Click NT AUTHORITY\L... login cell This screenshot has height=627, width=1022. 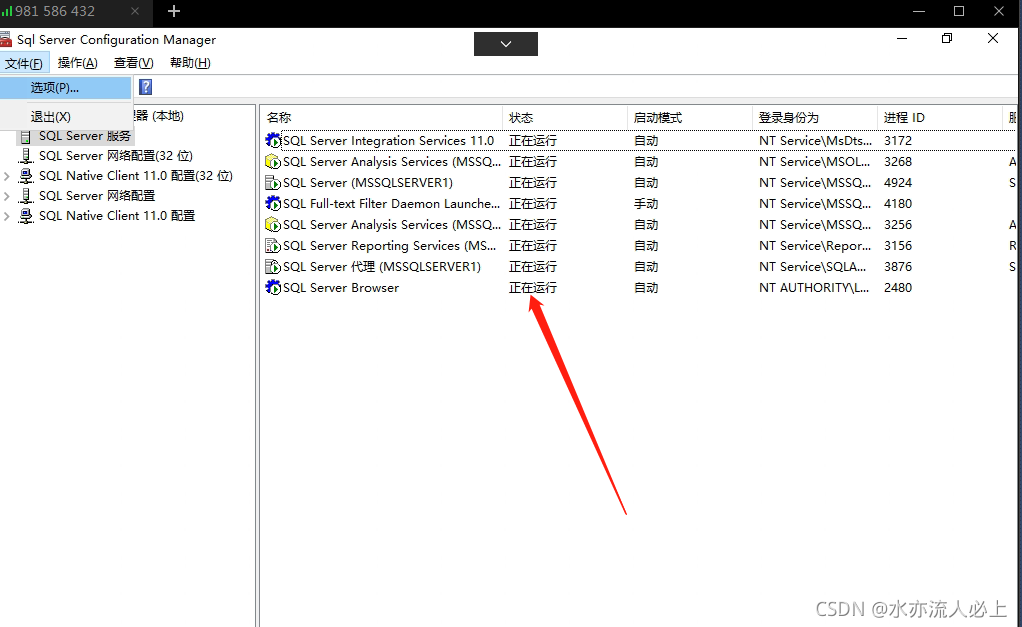coord(814,287)
